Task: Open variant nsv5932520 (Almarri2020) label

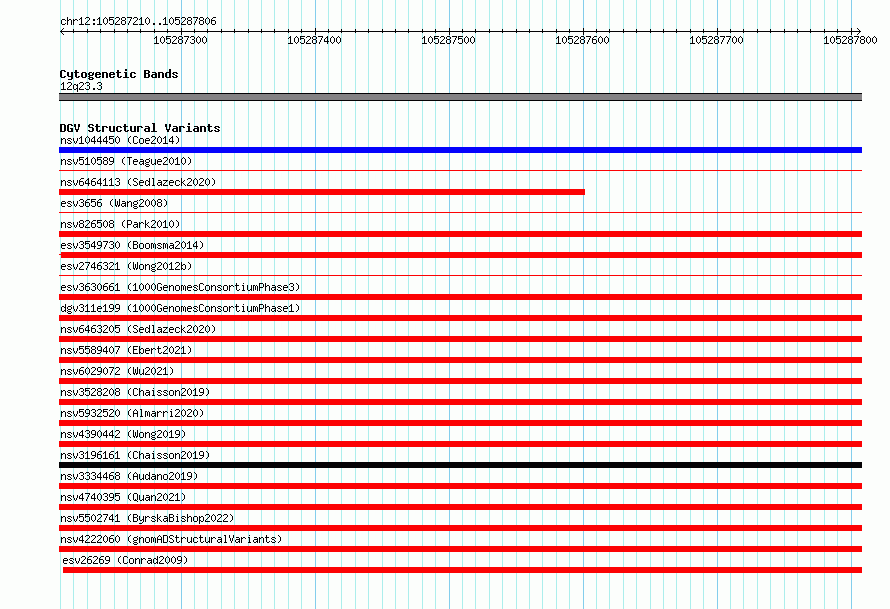Action: pos(132,413)
